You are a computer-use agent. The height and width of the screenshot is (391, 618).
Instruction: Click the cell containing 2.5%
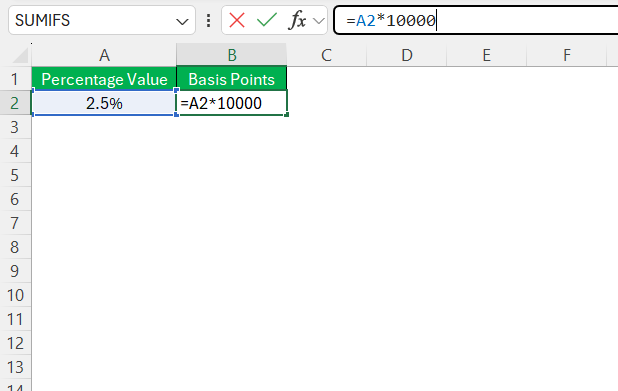coord(104,103)
